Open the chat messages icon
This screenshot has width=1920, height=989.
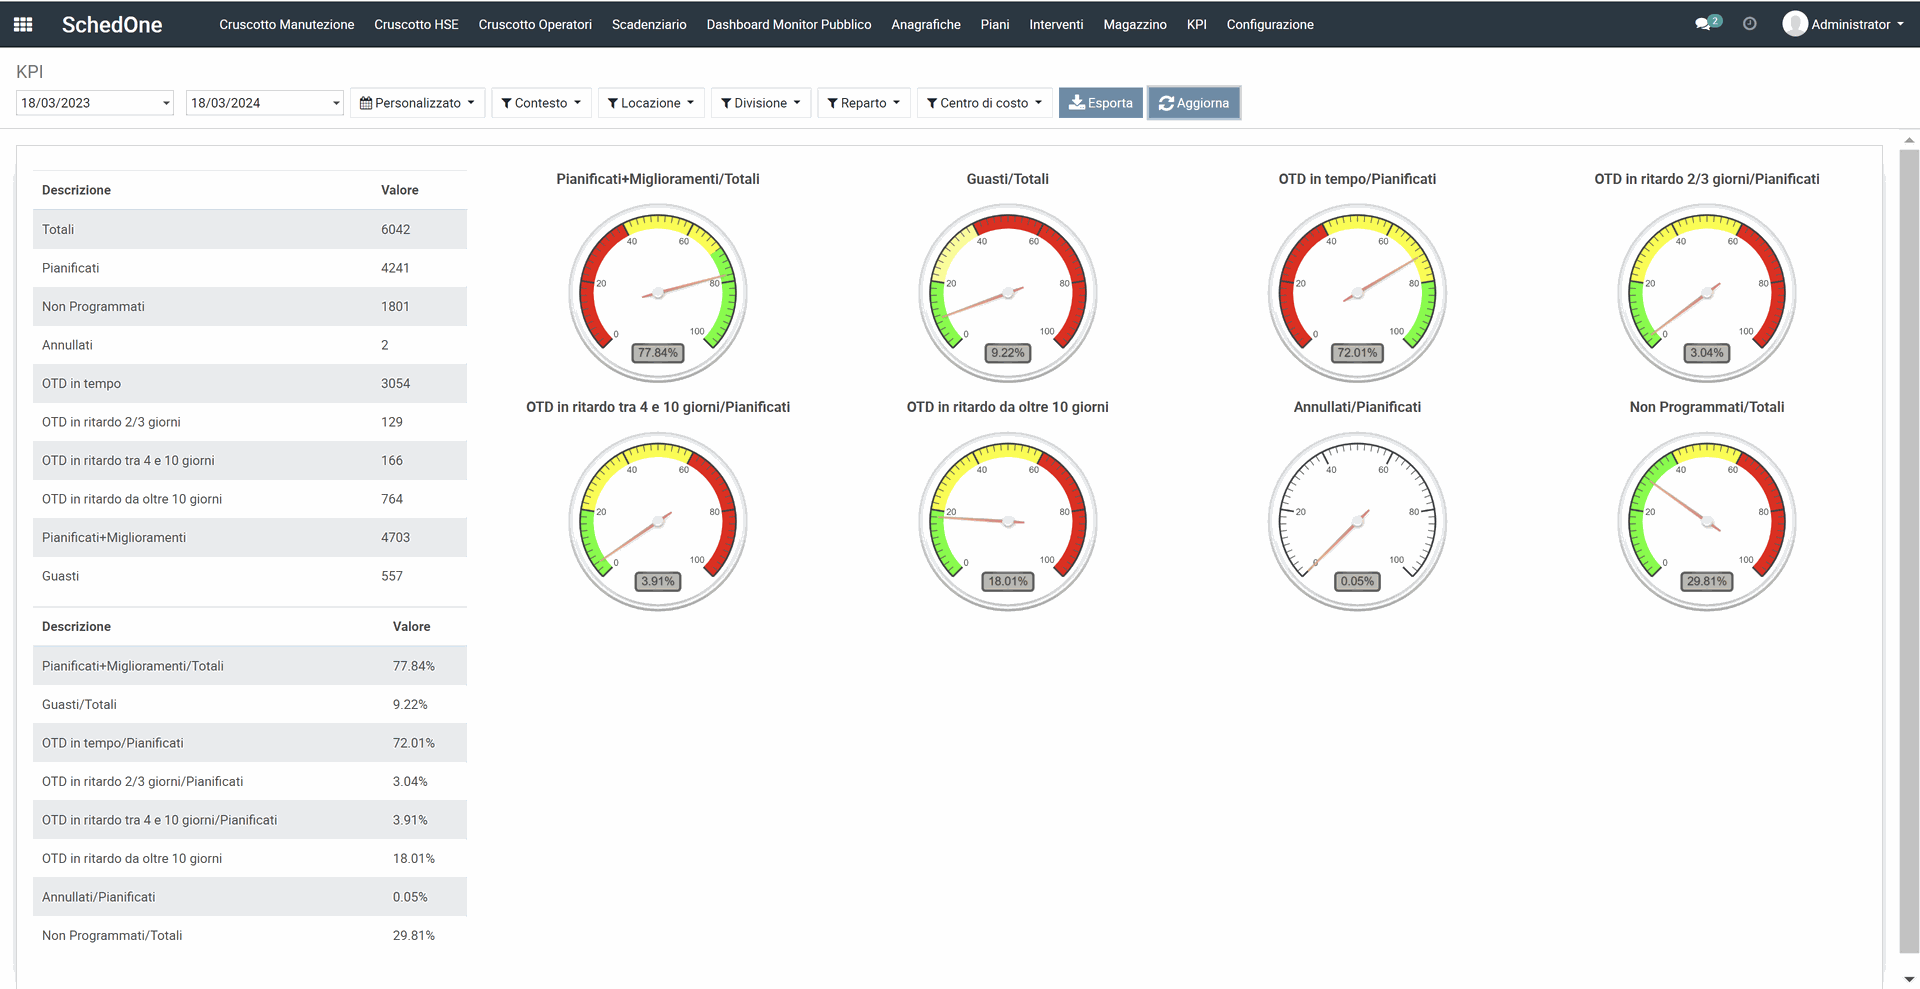pyautogui.click(x=1704, y=24)
